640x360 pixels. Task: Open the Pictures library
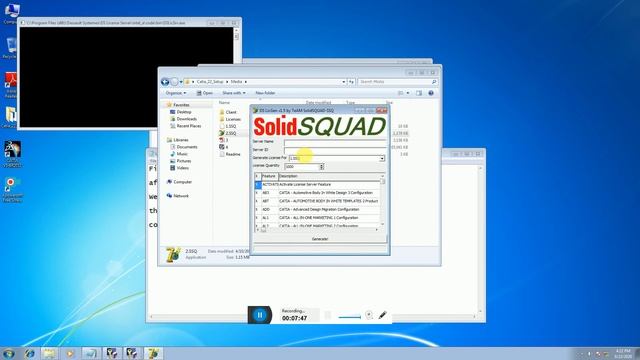point(184,161)
